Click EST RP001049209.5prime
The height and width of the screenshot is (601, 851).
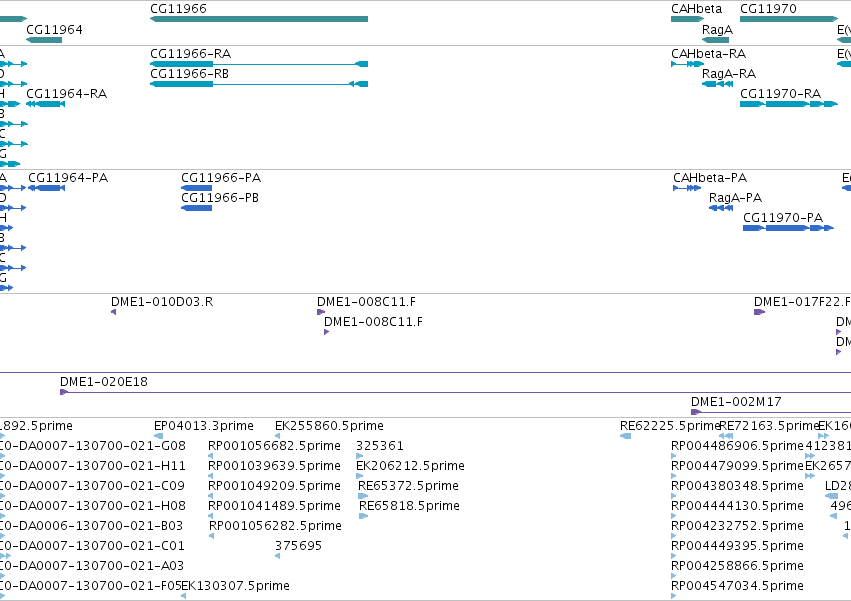coord(211,496)
